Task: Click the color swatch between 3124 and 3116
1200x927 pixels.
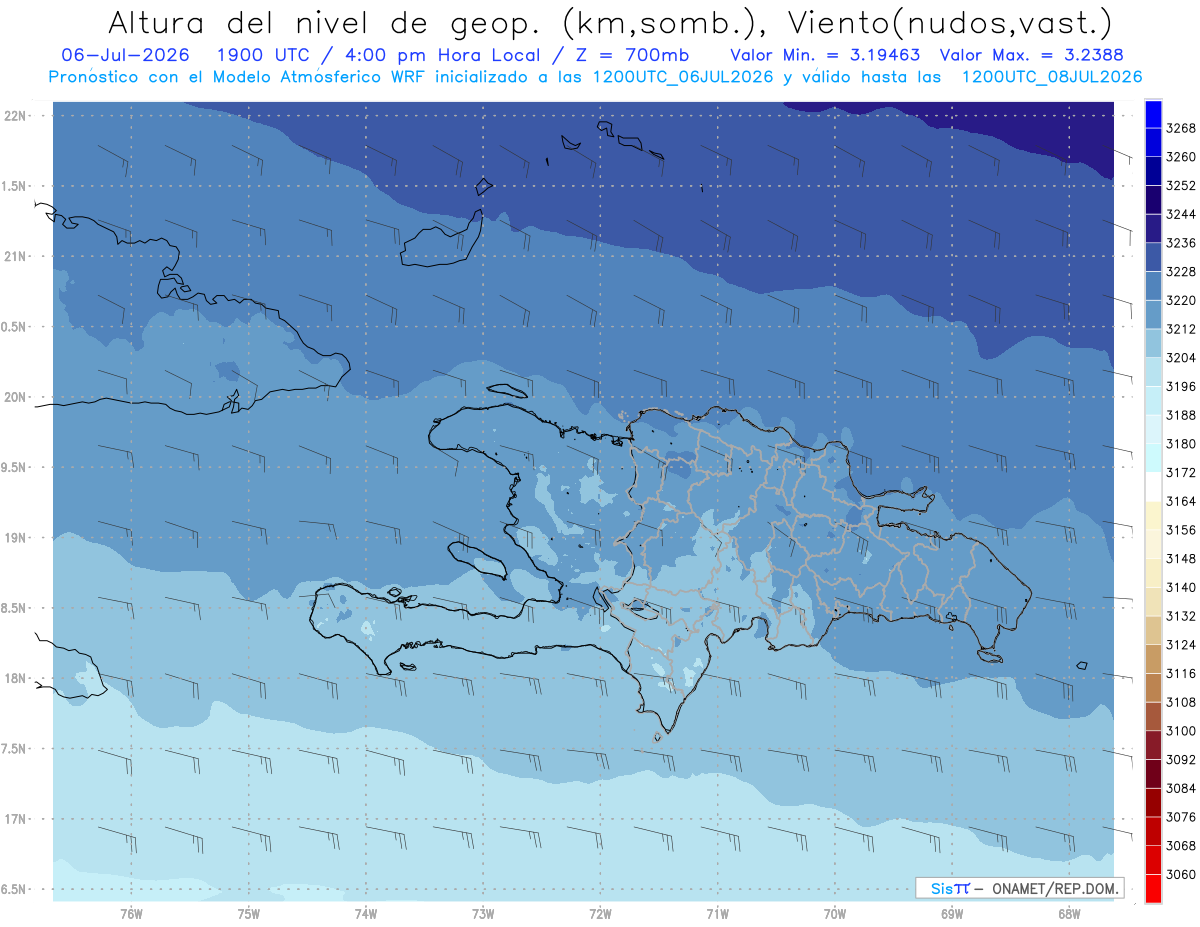Action: click(x=1153, y=659)
